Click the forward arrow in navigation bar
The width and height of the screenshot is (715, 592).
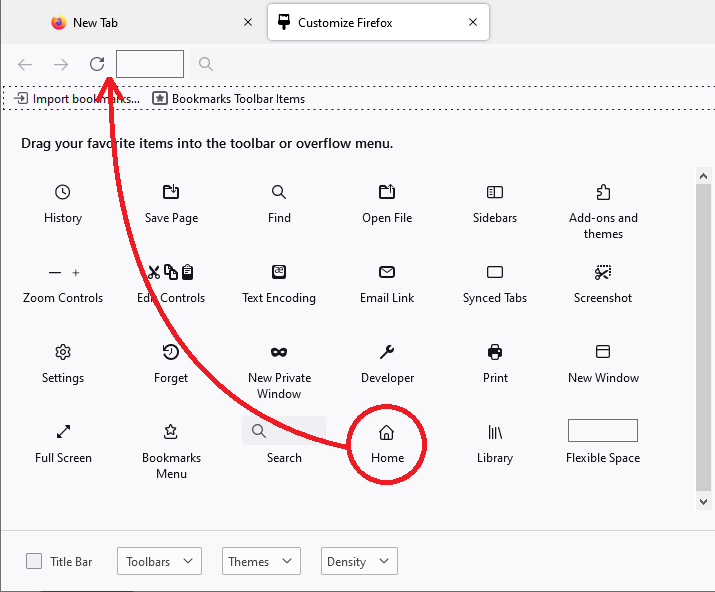click(61, 64)
